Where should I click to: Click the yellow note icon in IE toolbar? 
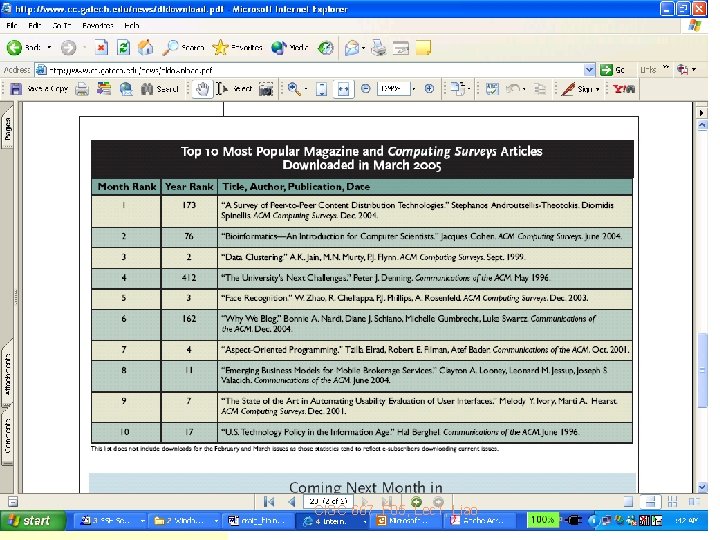tap(423, 47)
